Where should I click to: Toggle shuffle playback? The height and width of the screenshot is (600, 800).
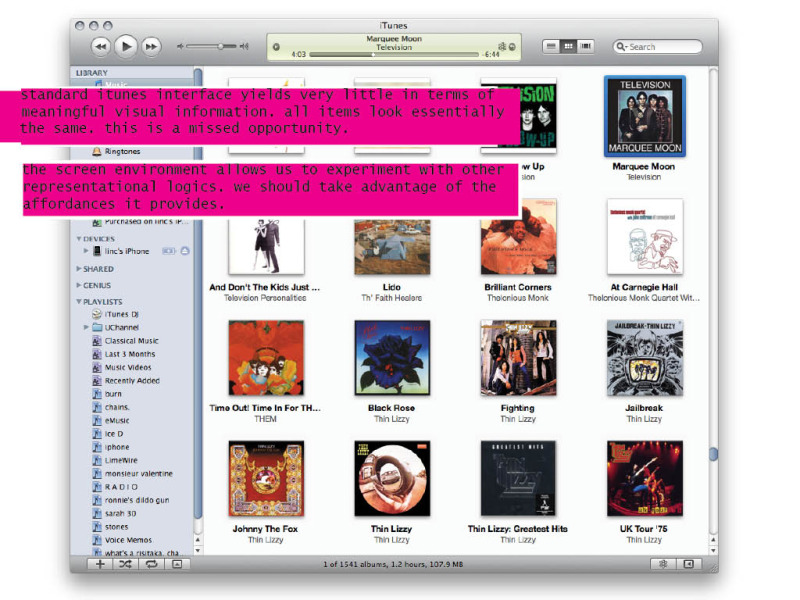126,564
